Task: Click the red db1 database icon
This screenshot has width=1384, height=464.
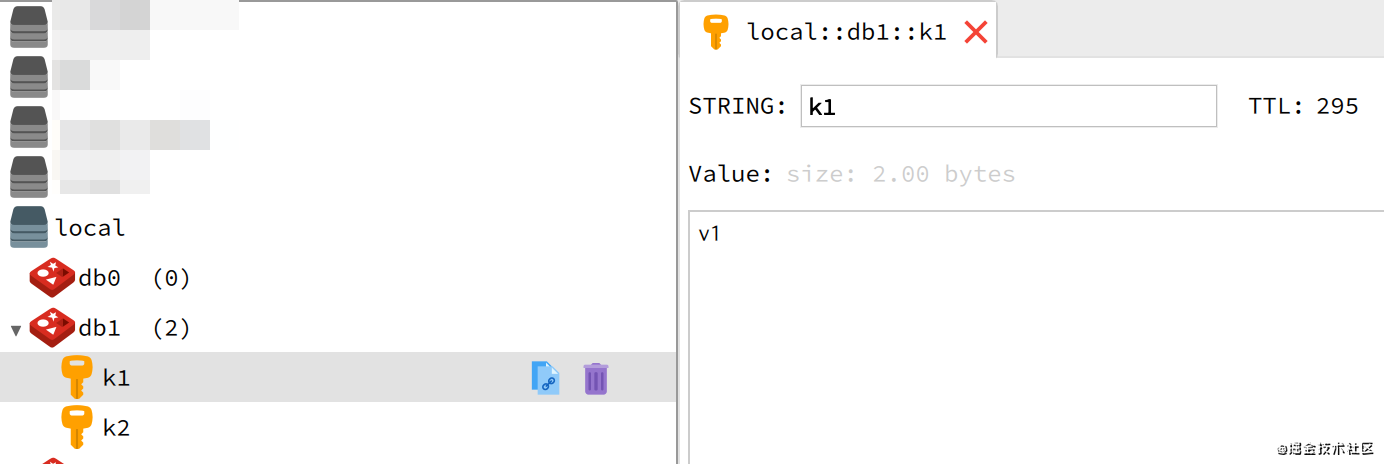Action: click(x=52, y=327)
